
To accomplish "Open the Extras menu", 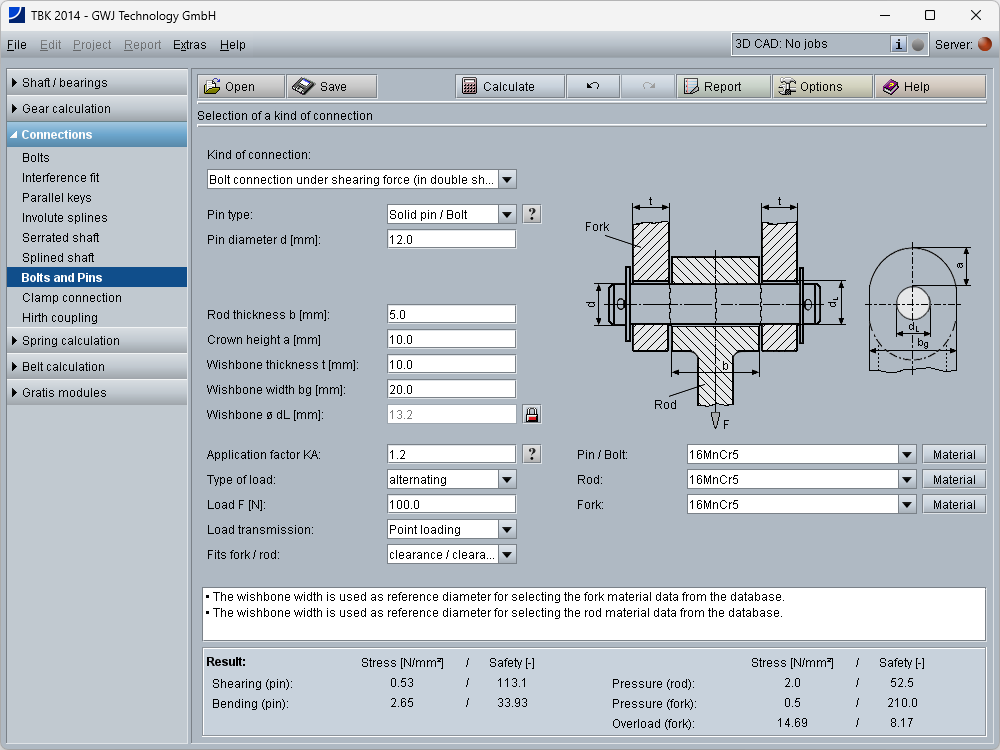I will click(189, 45).
